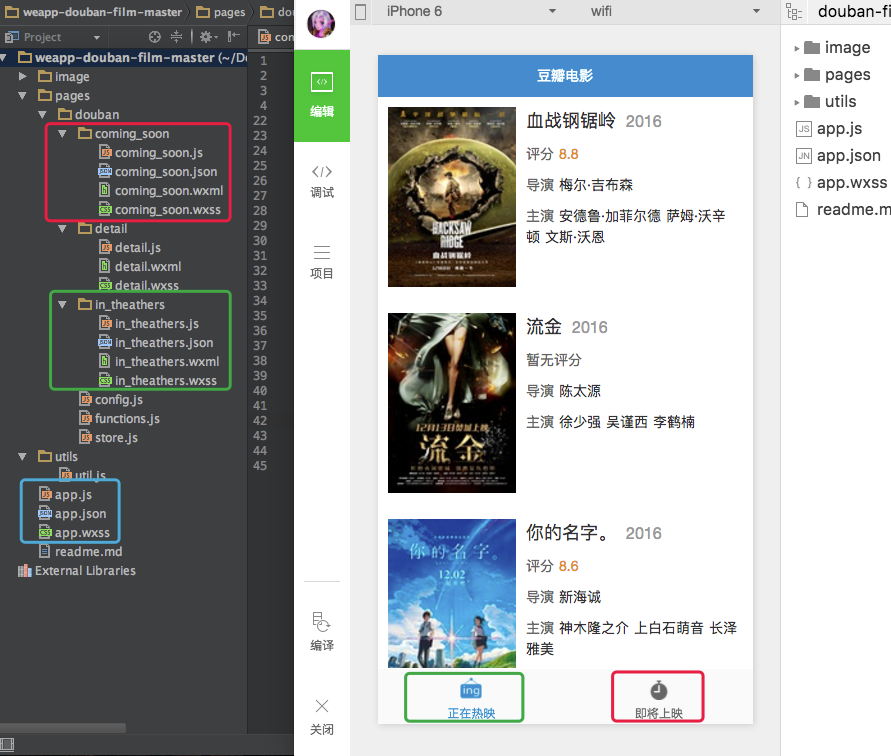Open app.wxss in the Project tree
The image size is (891, 756).
pos(74,533)
